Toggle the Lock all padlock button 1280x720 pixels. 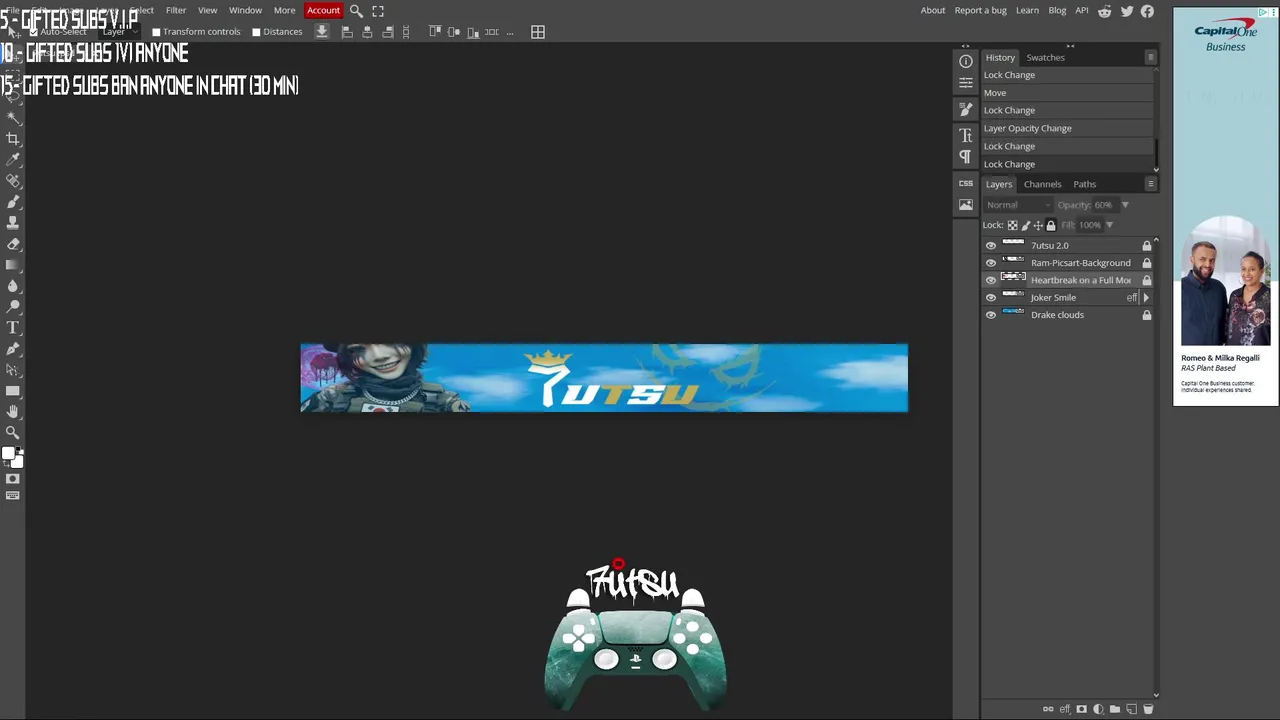[1050, 225]
